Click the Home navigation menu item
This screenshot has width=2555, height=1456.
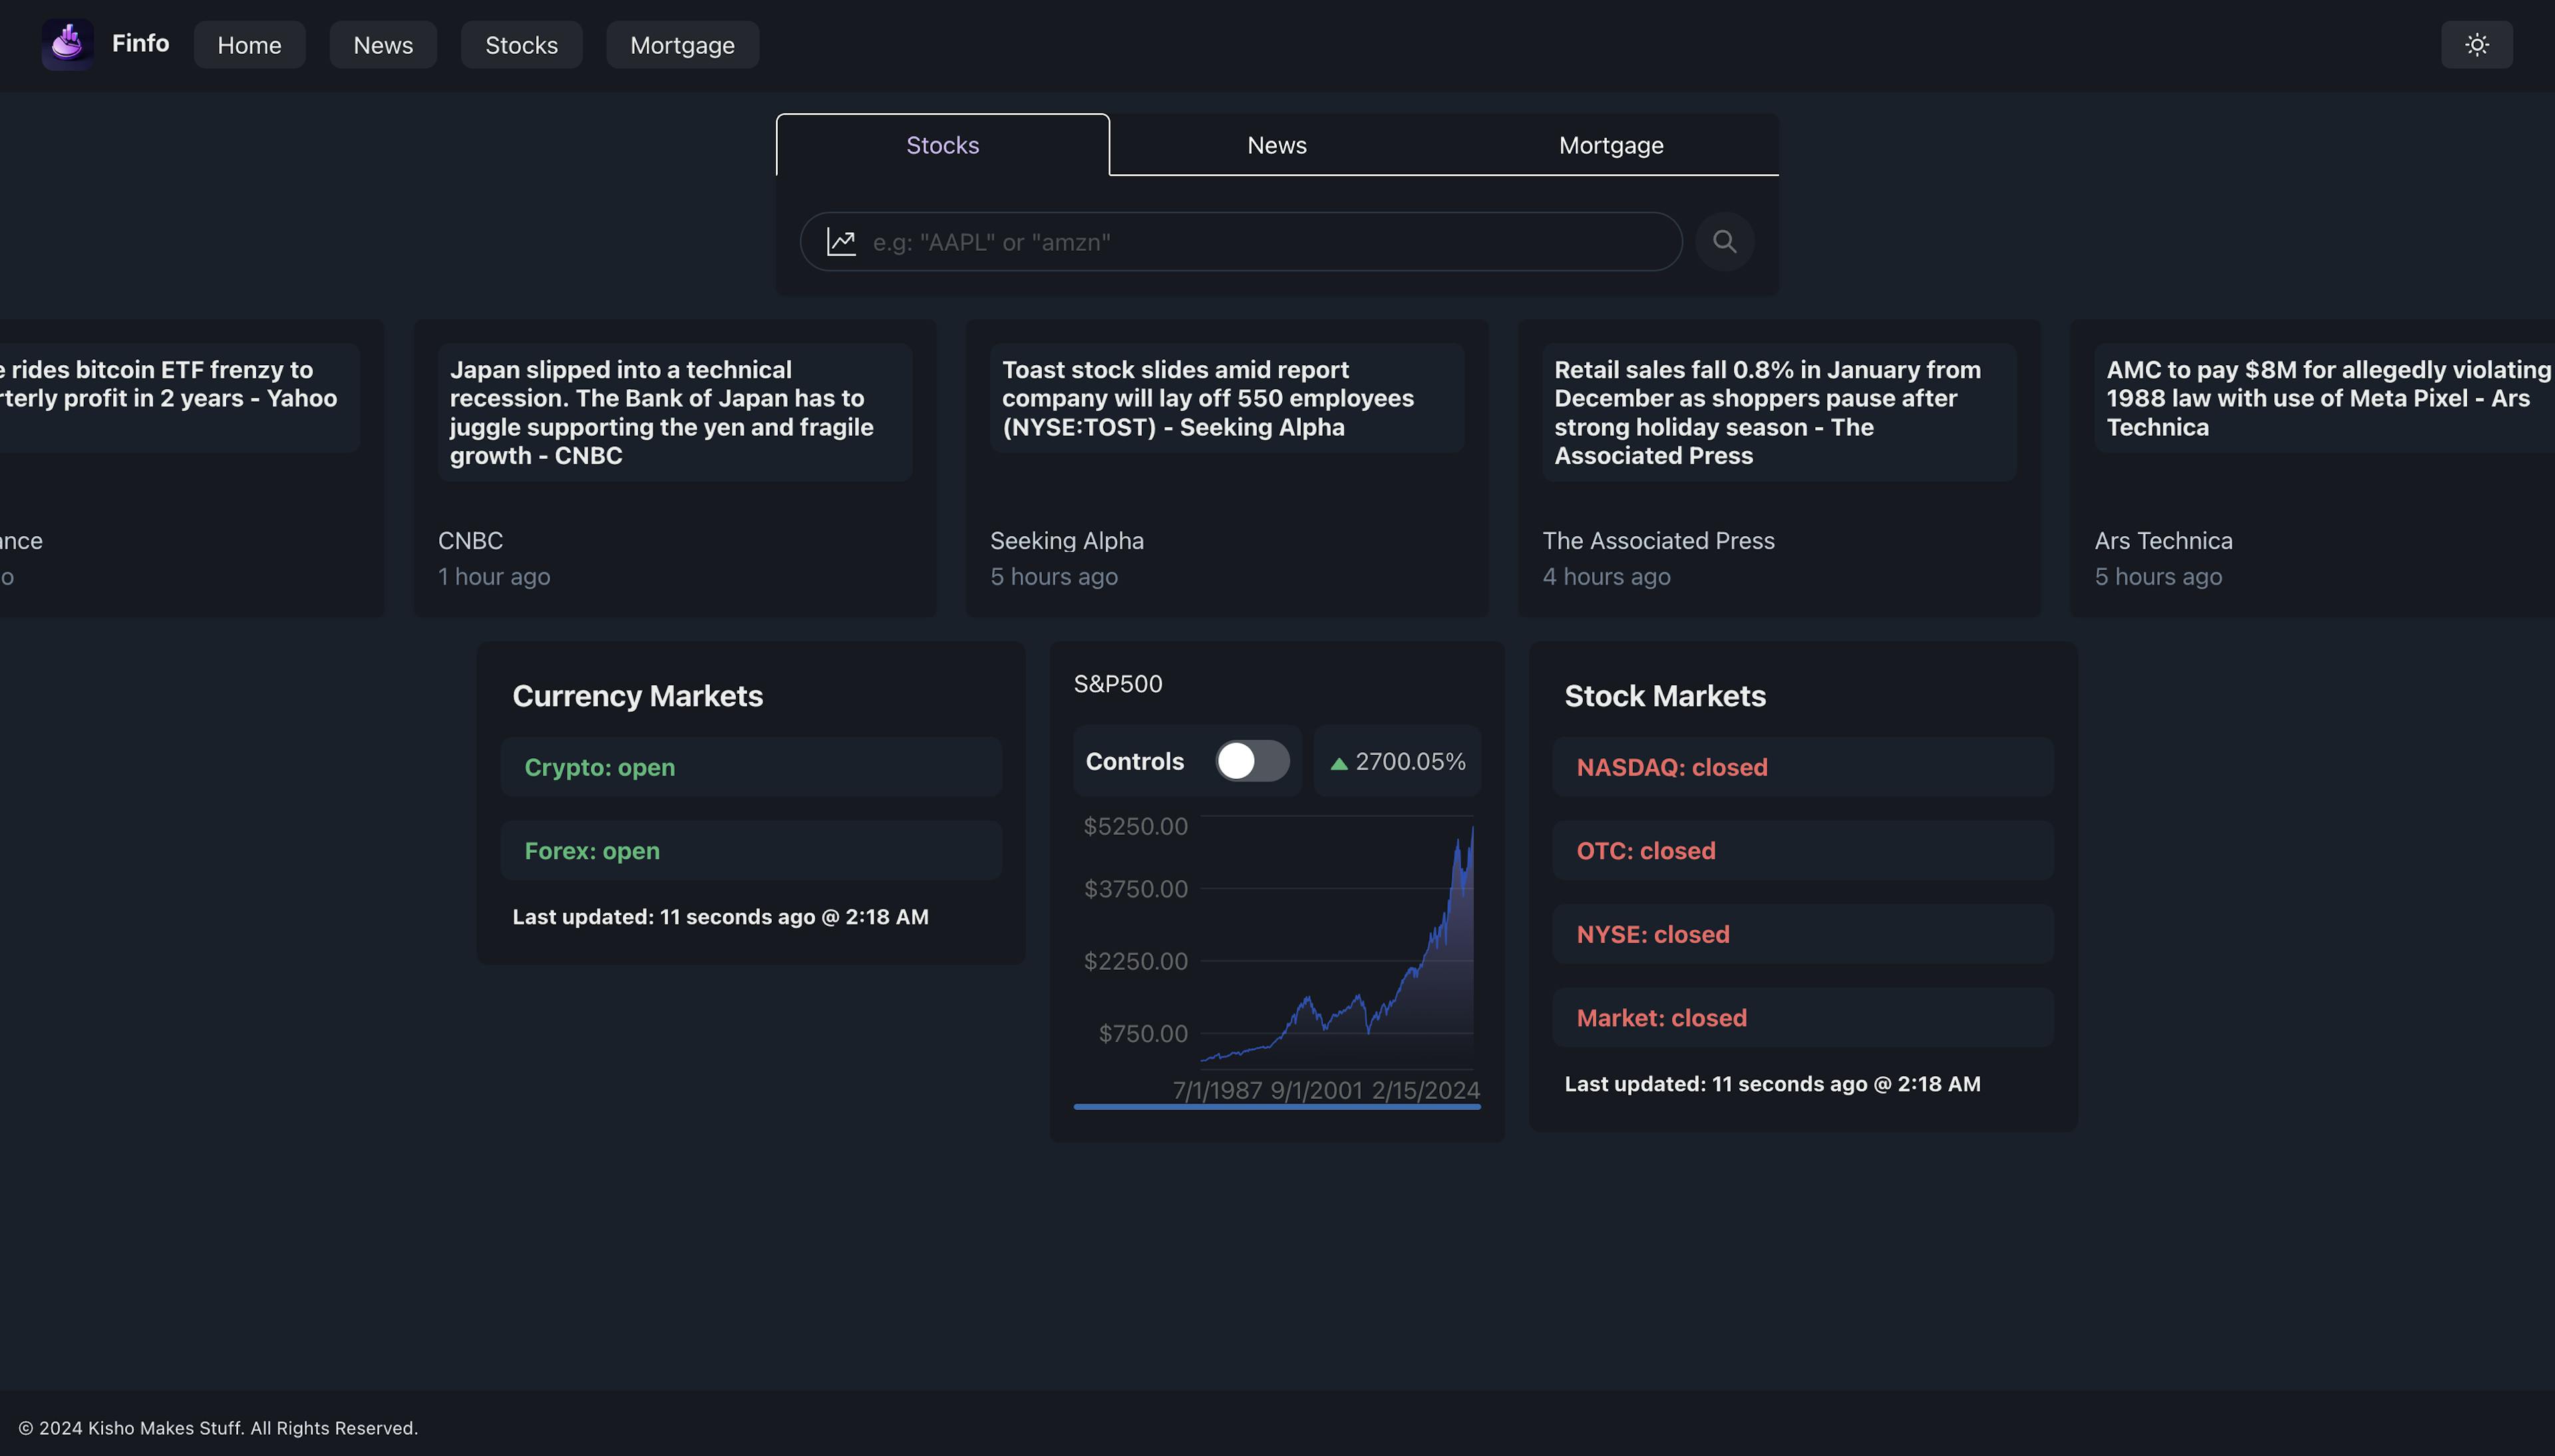point(250,44)
